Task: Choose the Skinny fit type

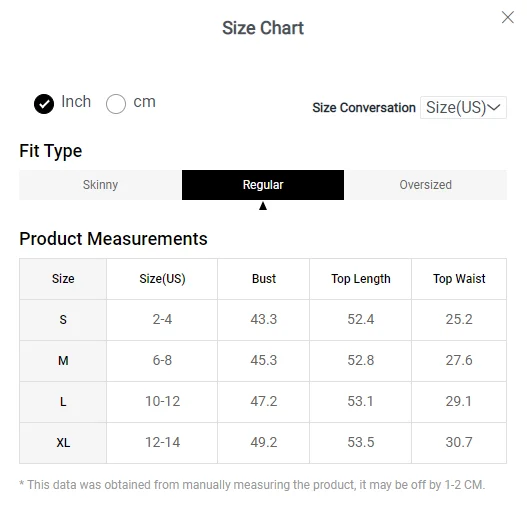Action: 100,185
